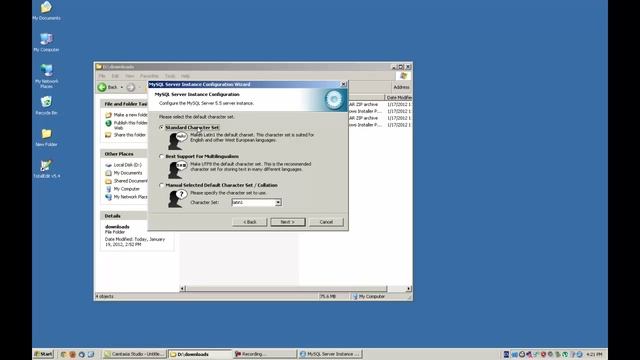Click the right scroll arrow in Explorer
Image resolution: width=640 pixels, height=360 pixels.
[x=409, y=289]
